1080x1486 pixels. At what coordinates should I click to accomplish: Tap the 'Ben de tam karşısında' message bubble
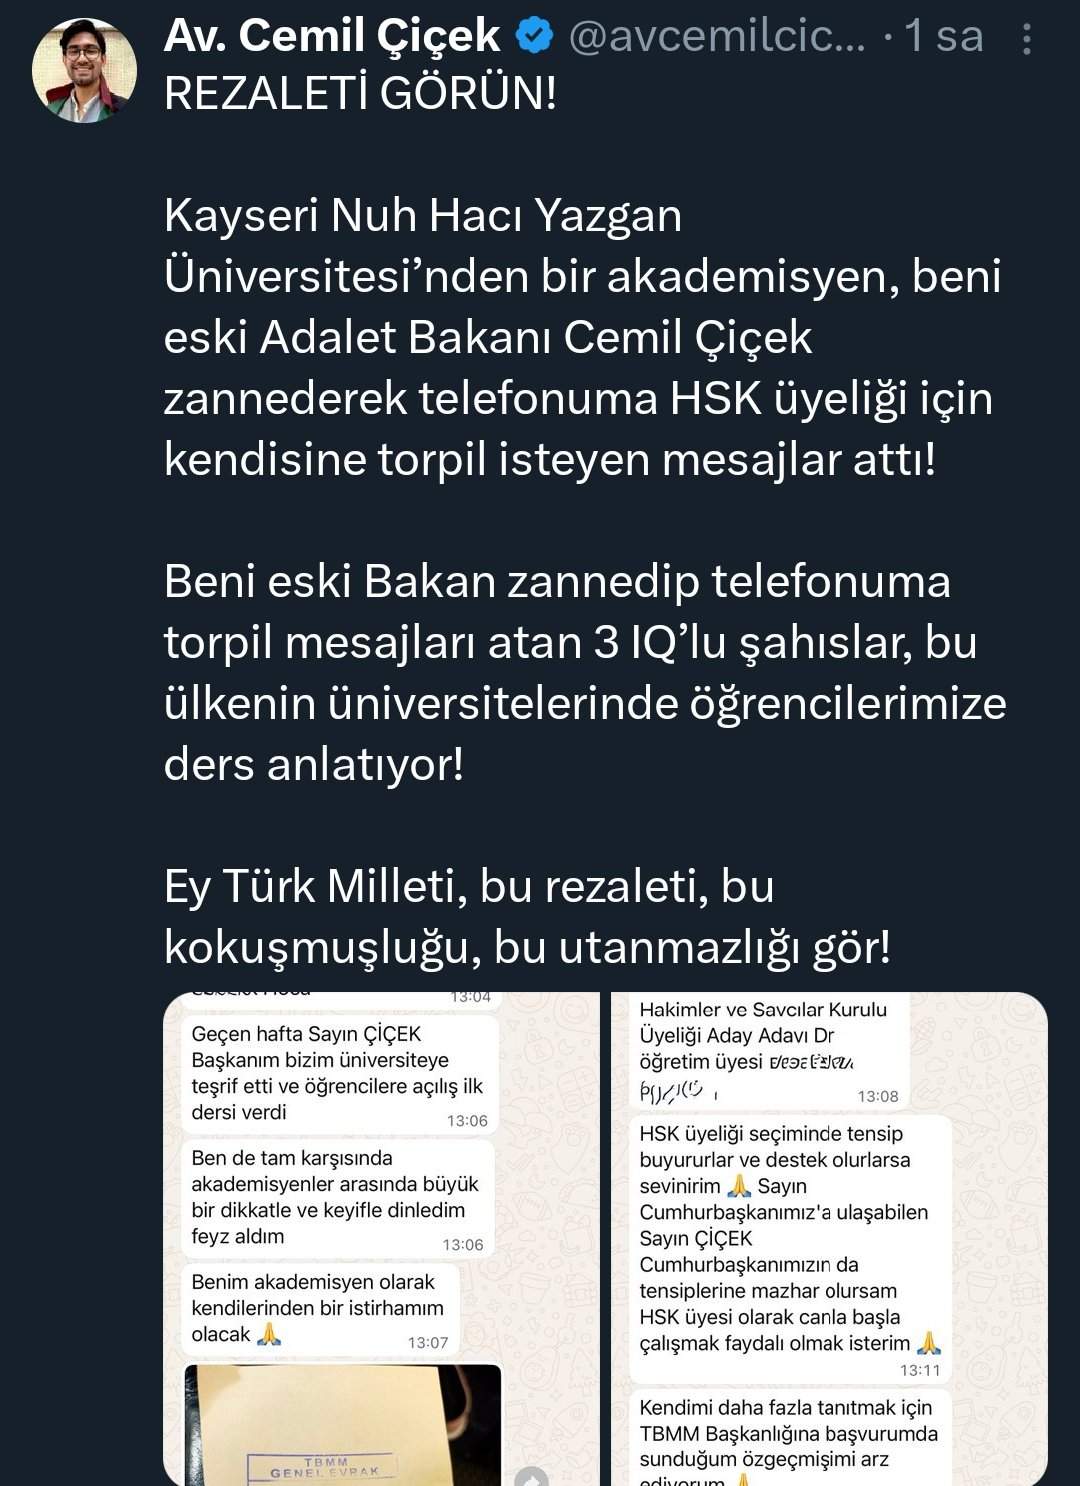(x=338, y=1197)
